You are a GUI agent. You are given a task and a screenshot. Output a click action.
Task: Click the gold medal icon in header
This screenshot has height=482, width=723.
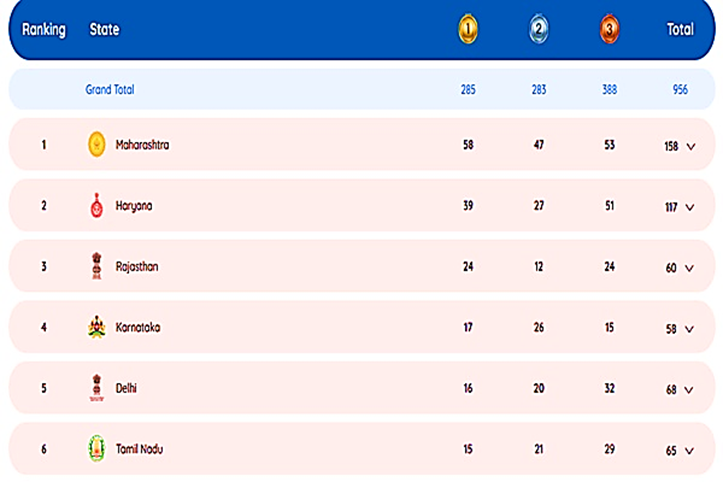point(468,30)
